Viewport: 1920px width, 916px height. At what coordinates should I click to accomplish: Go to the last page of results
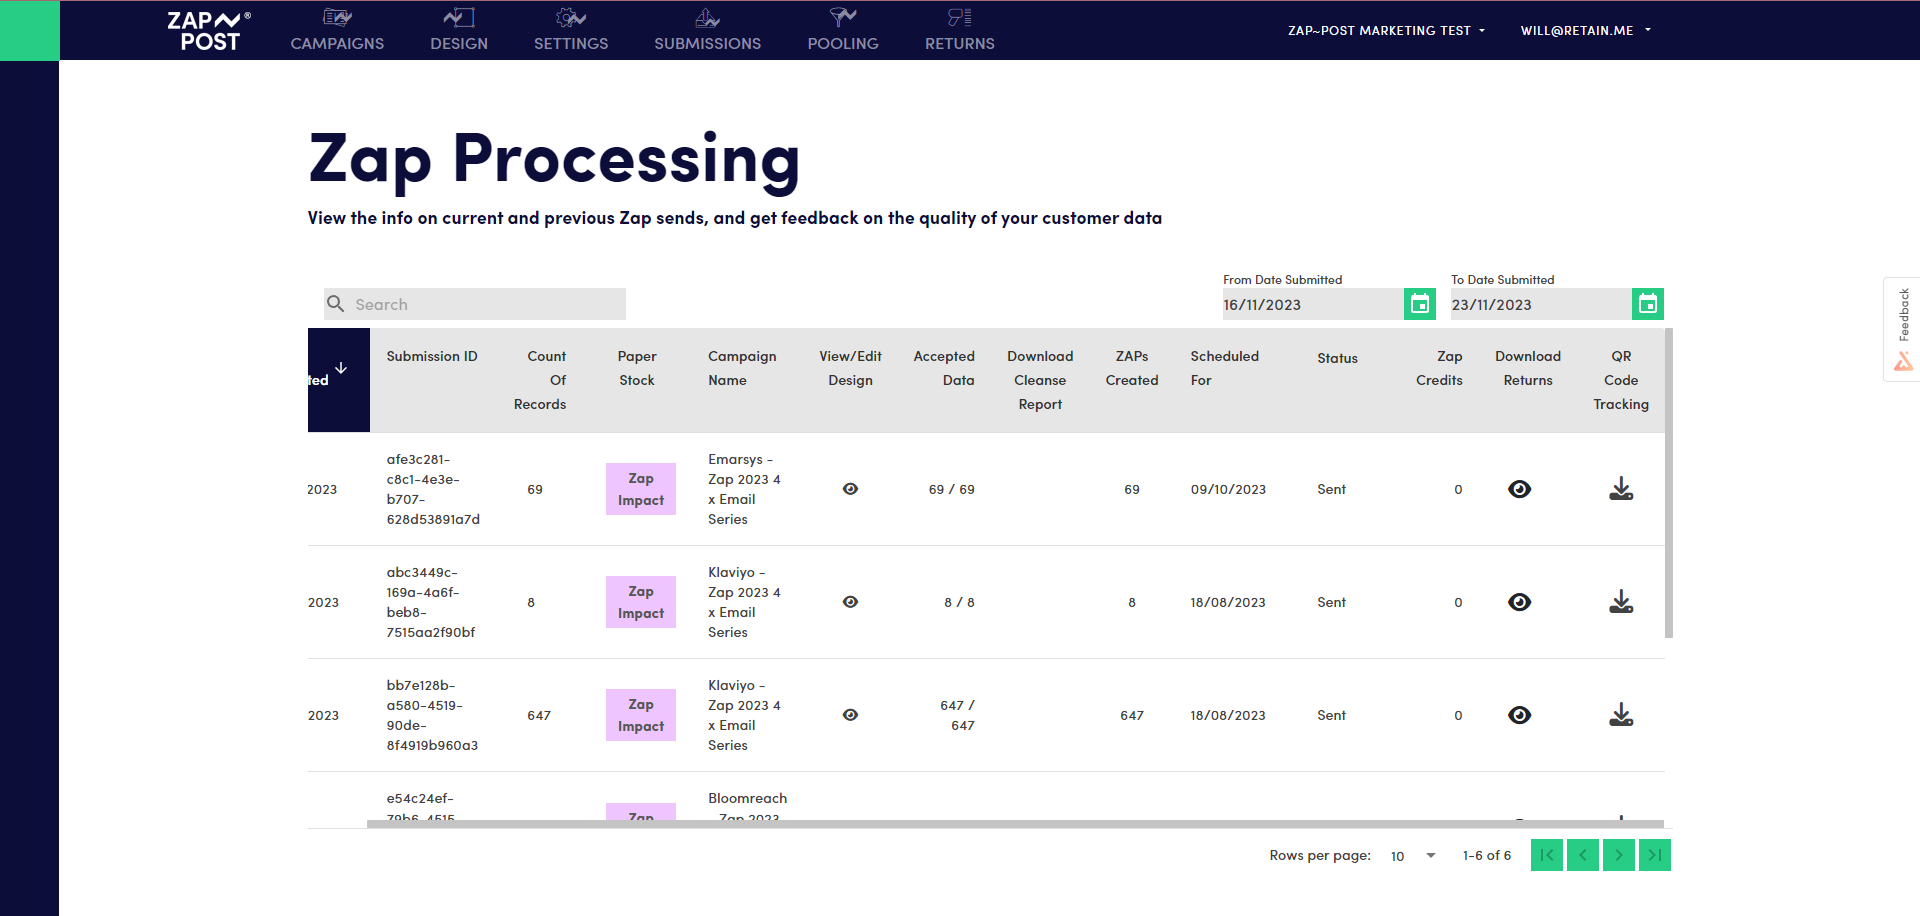[1654, 855]
